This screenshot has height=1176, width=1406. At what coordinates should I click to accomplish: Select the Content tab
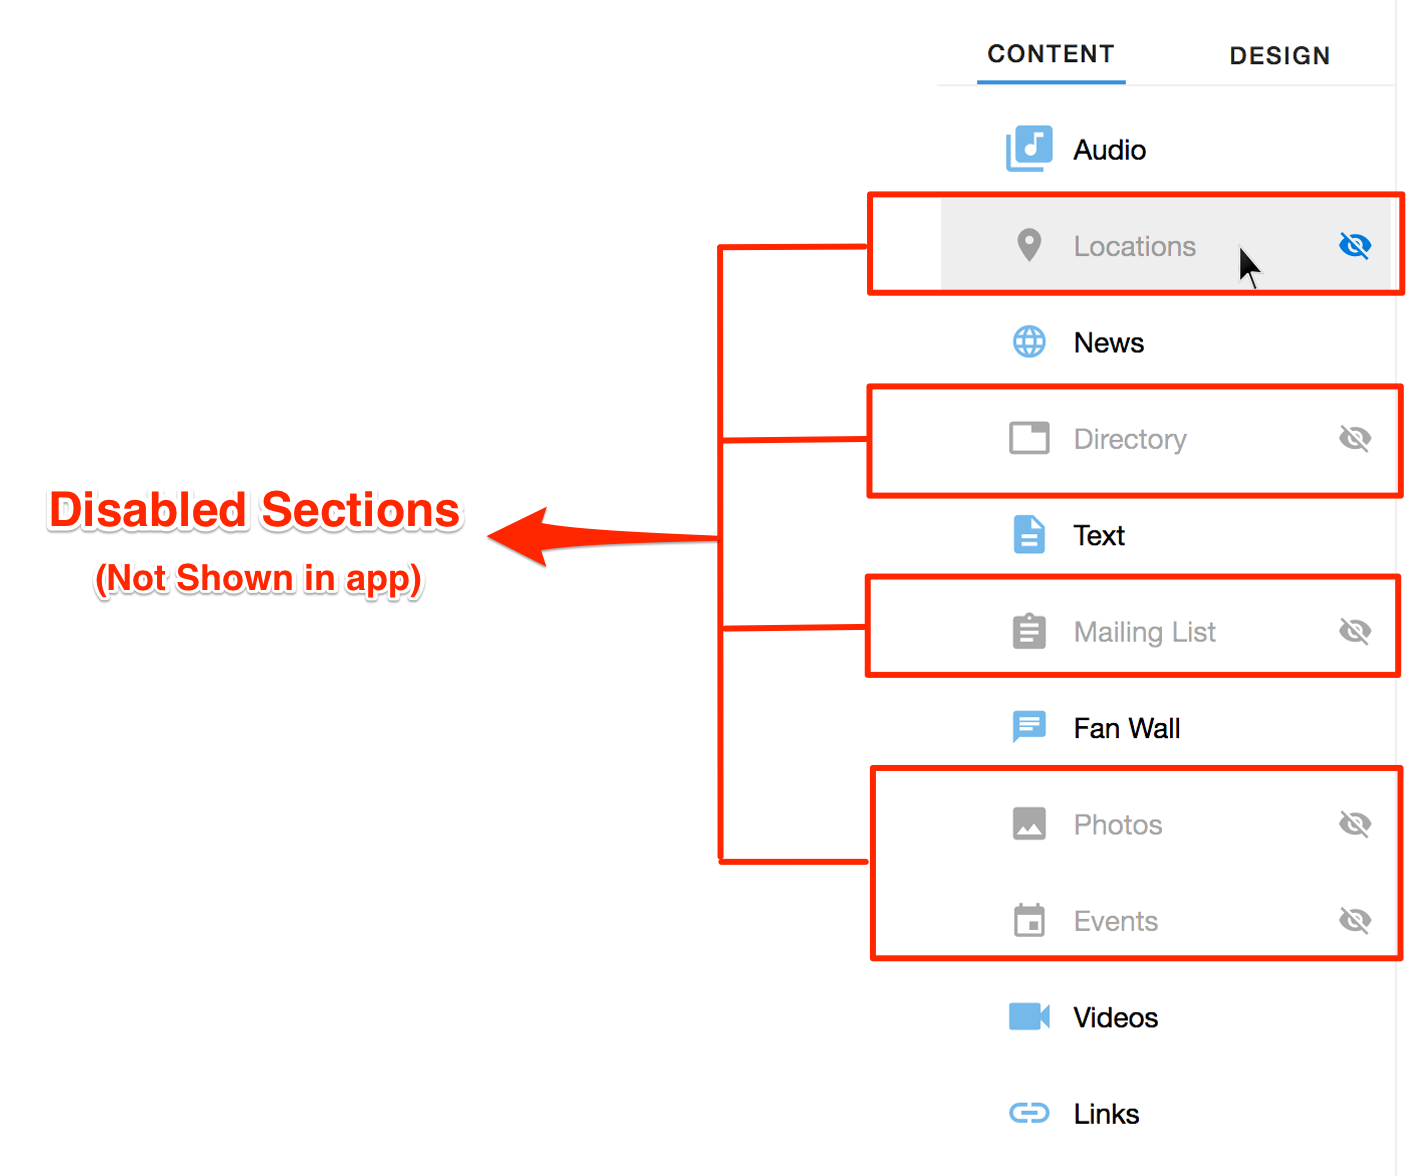(x=1050, y=54)
